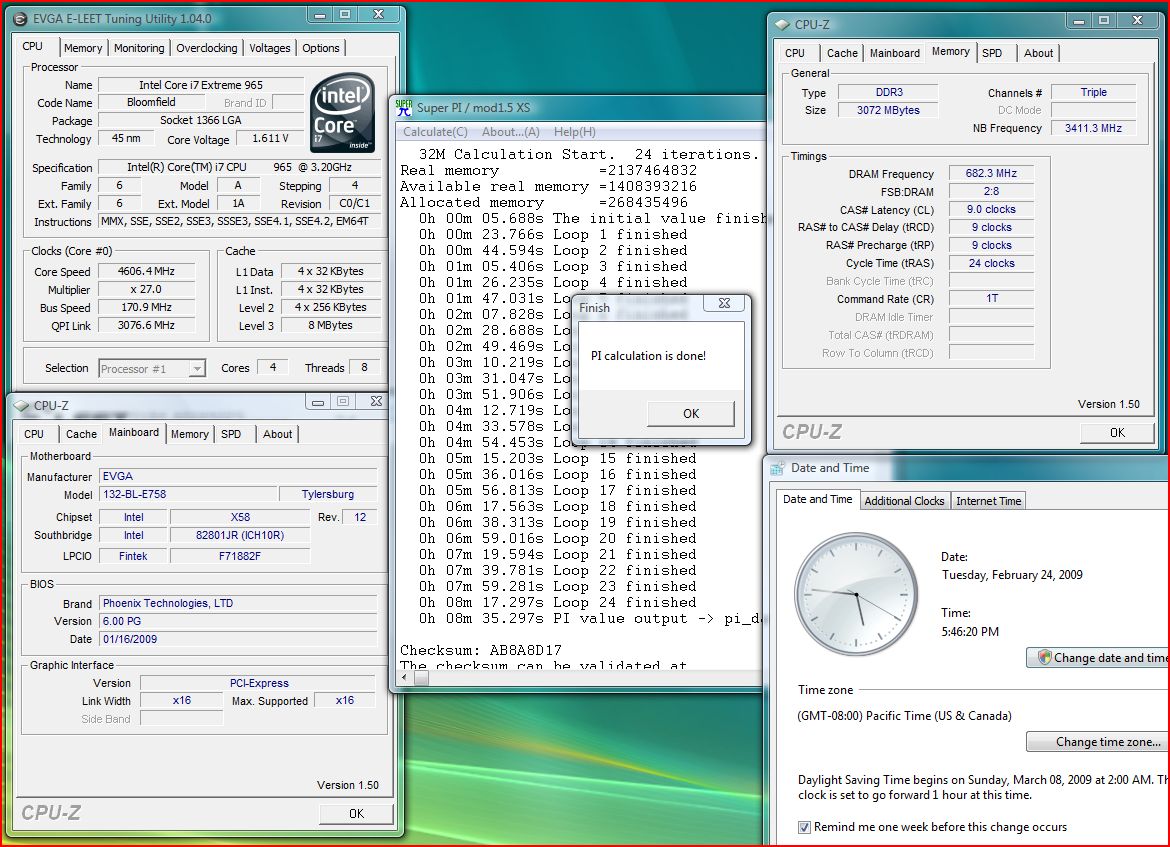The height and width of the screenshot is (847, 1170).
Task: Click the Bus Speed 170.9 MHz value
Action: [146, 307]
